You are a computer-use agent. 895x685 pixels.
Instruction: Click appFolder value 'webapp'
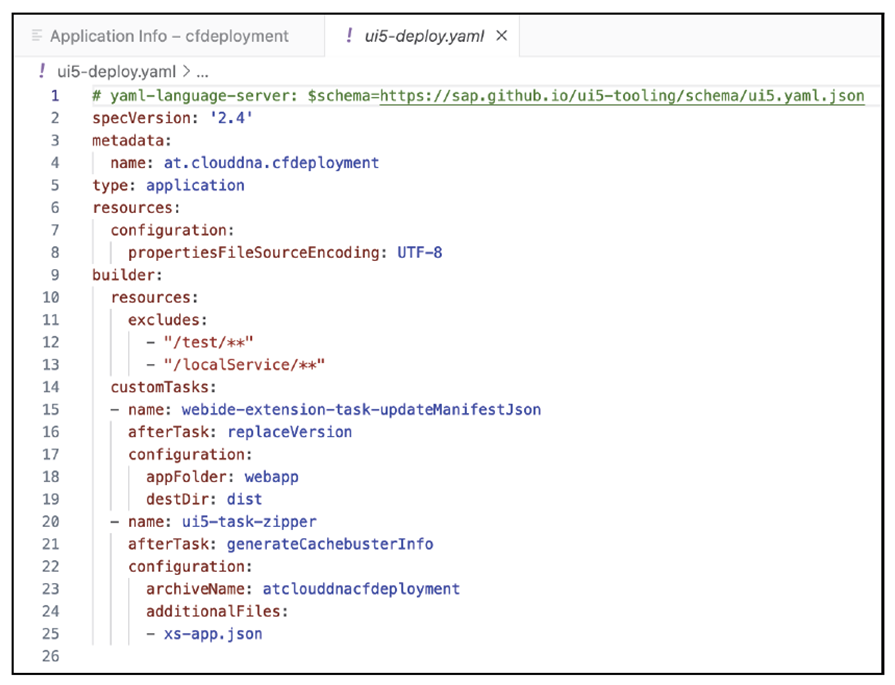272,477
